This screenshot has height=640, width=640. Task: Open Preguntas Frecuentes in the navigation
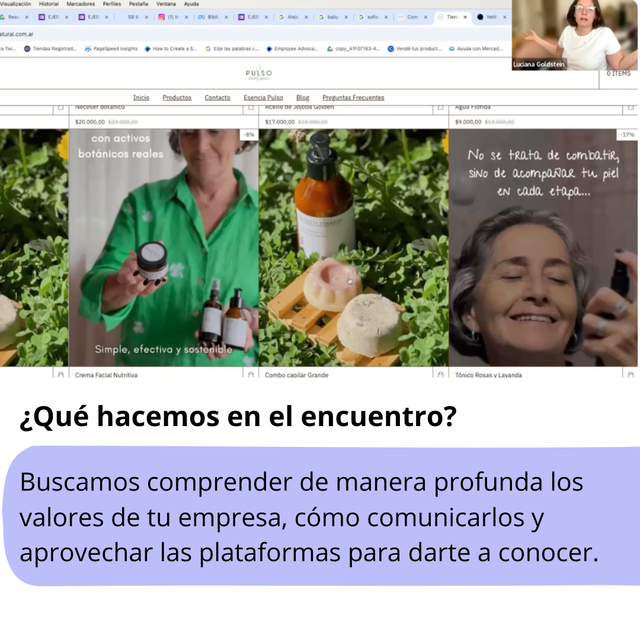353,98
